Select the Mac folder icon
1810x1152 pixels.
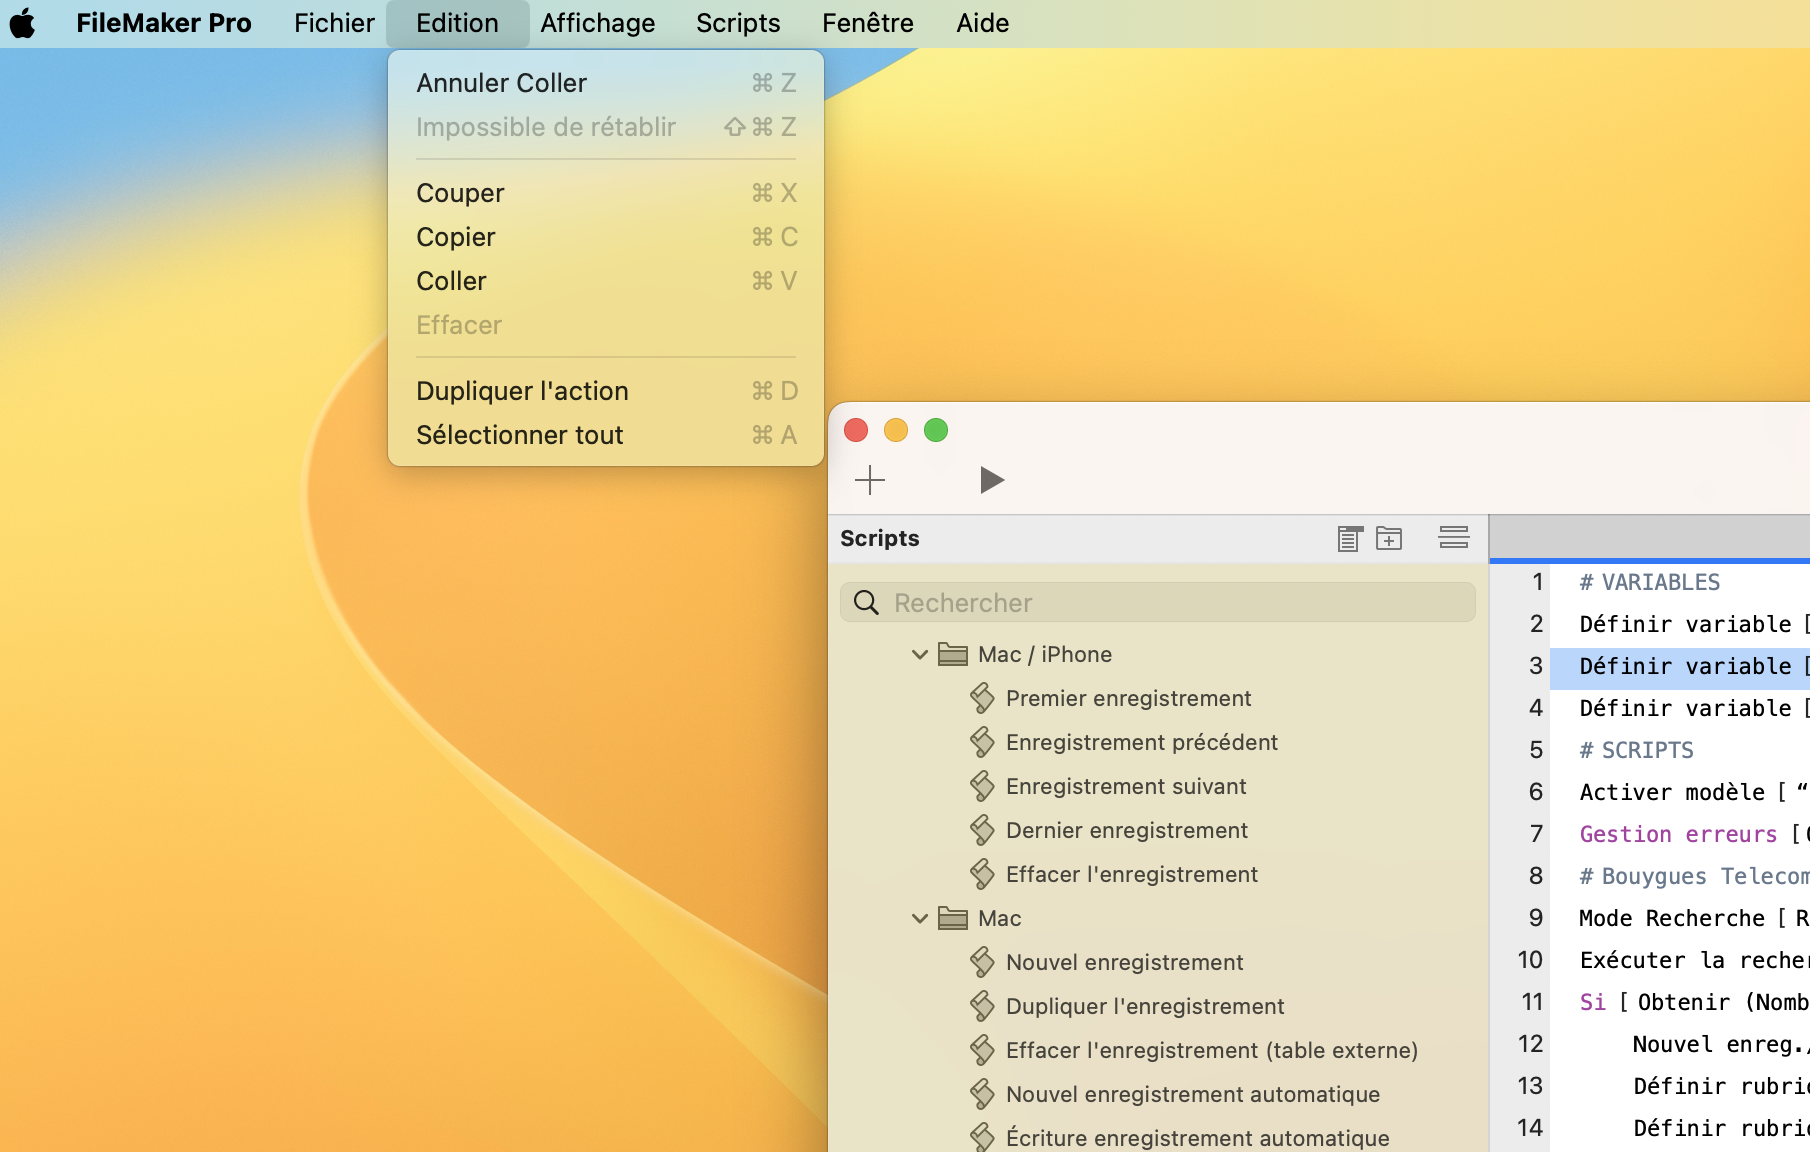click(953, 919)
